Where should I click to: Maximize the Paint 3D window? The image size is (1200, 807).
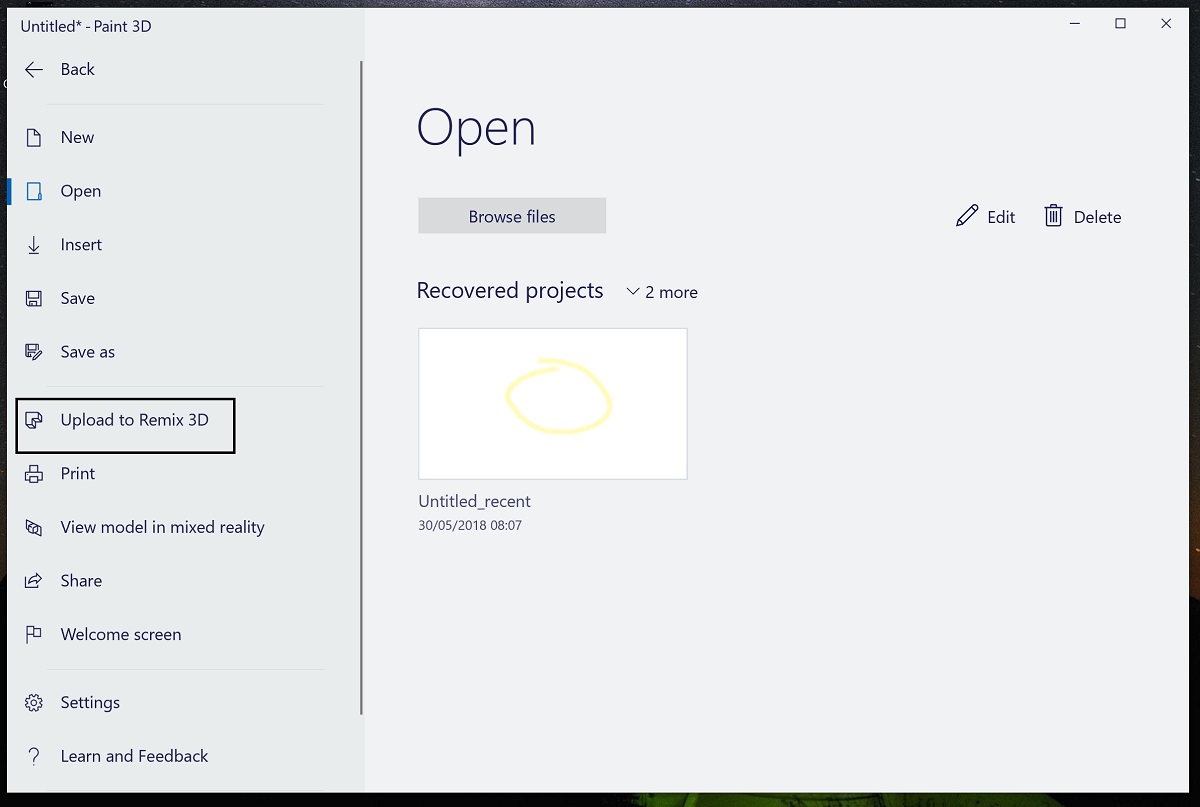1121,23
